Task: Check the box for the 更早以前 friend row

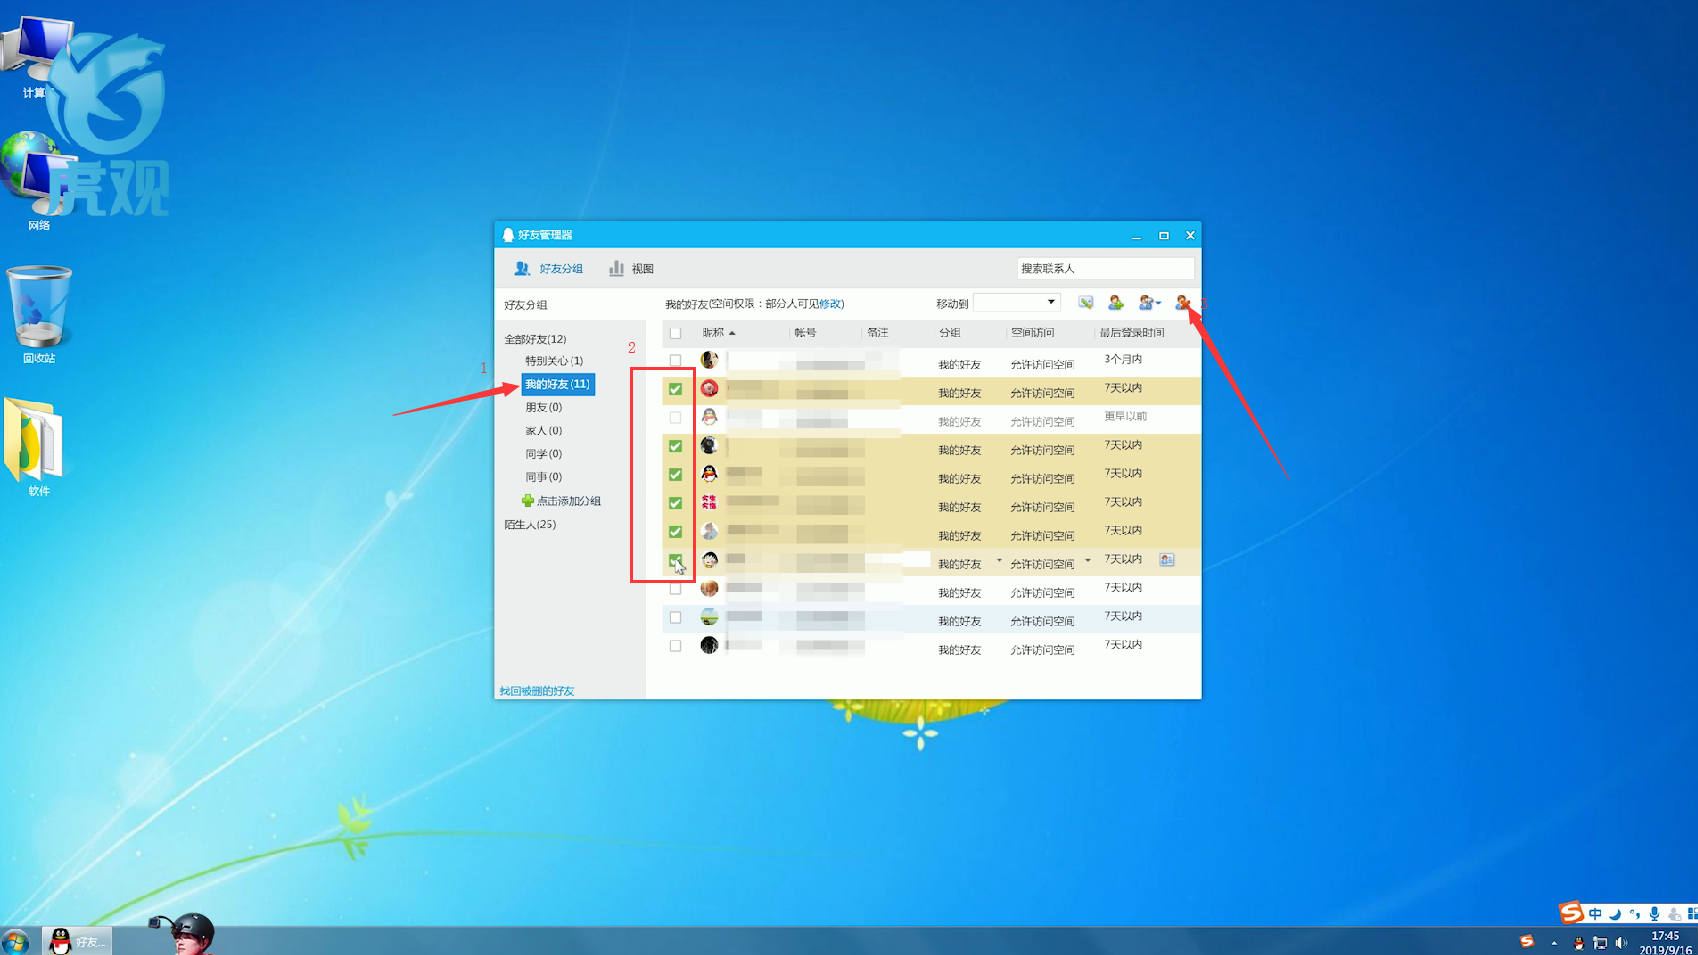Action: 675,417
